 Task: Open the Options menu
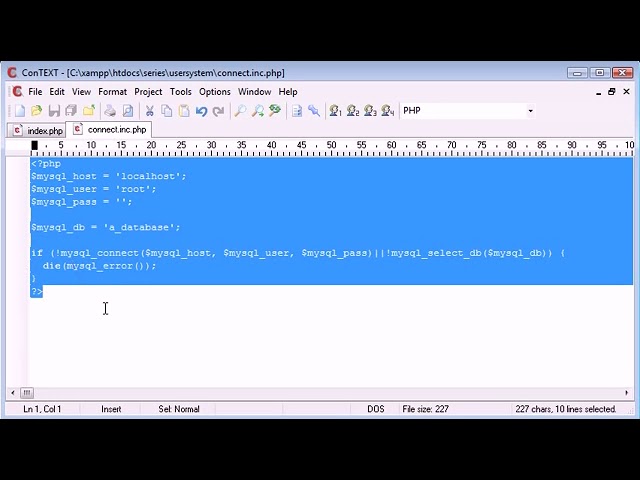tap(215, 91)
